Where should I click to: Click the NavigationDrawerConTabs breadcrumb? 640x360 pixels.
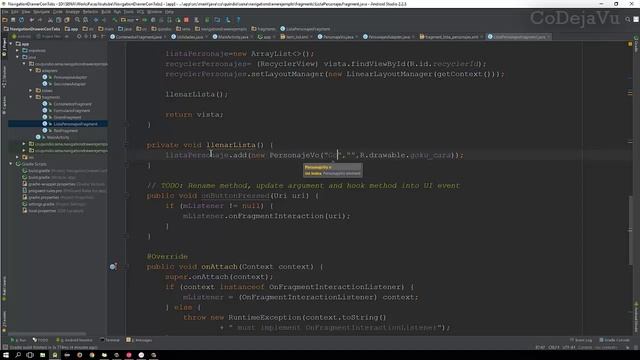click(x=31, y=29)
